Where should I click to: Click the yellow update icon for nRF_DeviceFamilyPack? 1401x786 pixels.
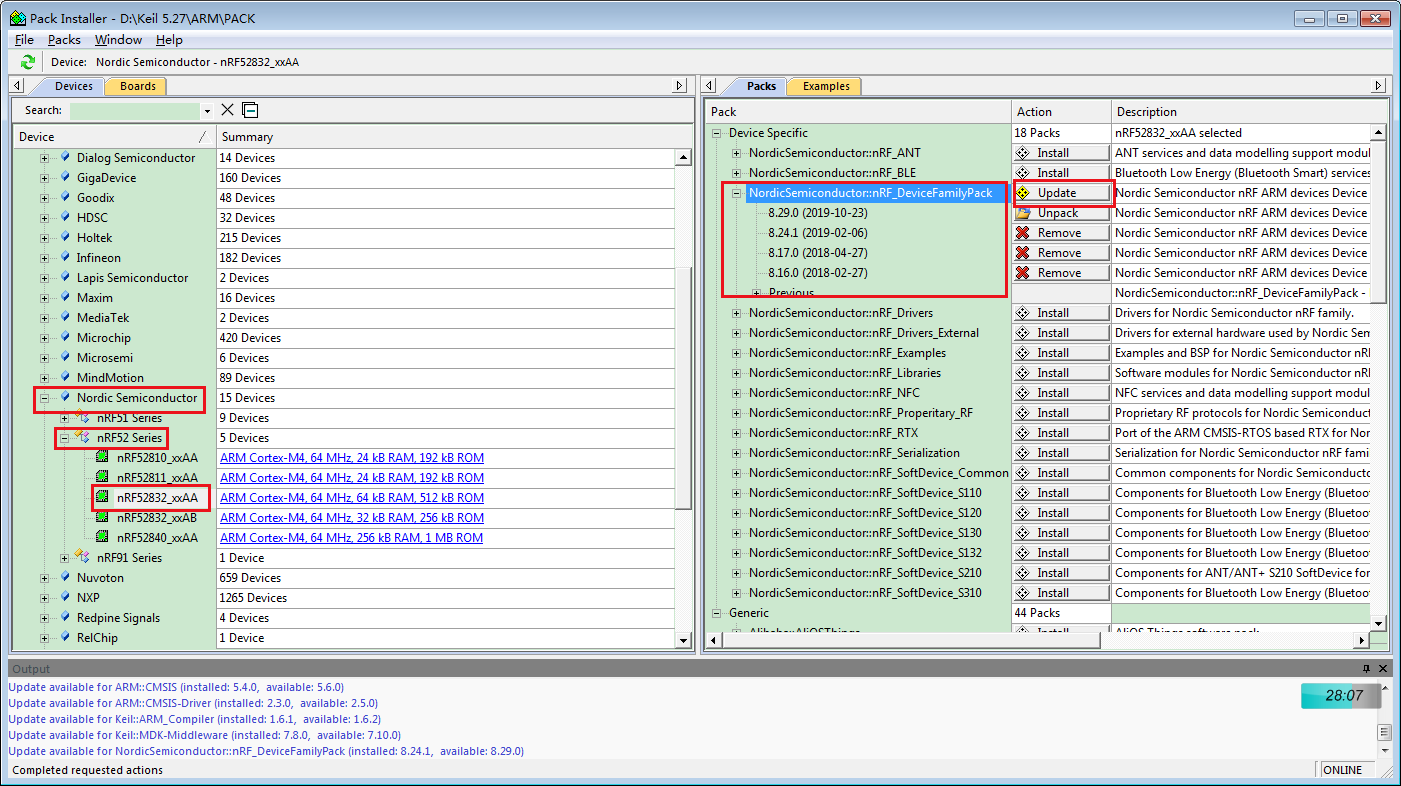pos(1023,193)
